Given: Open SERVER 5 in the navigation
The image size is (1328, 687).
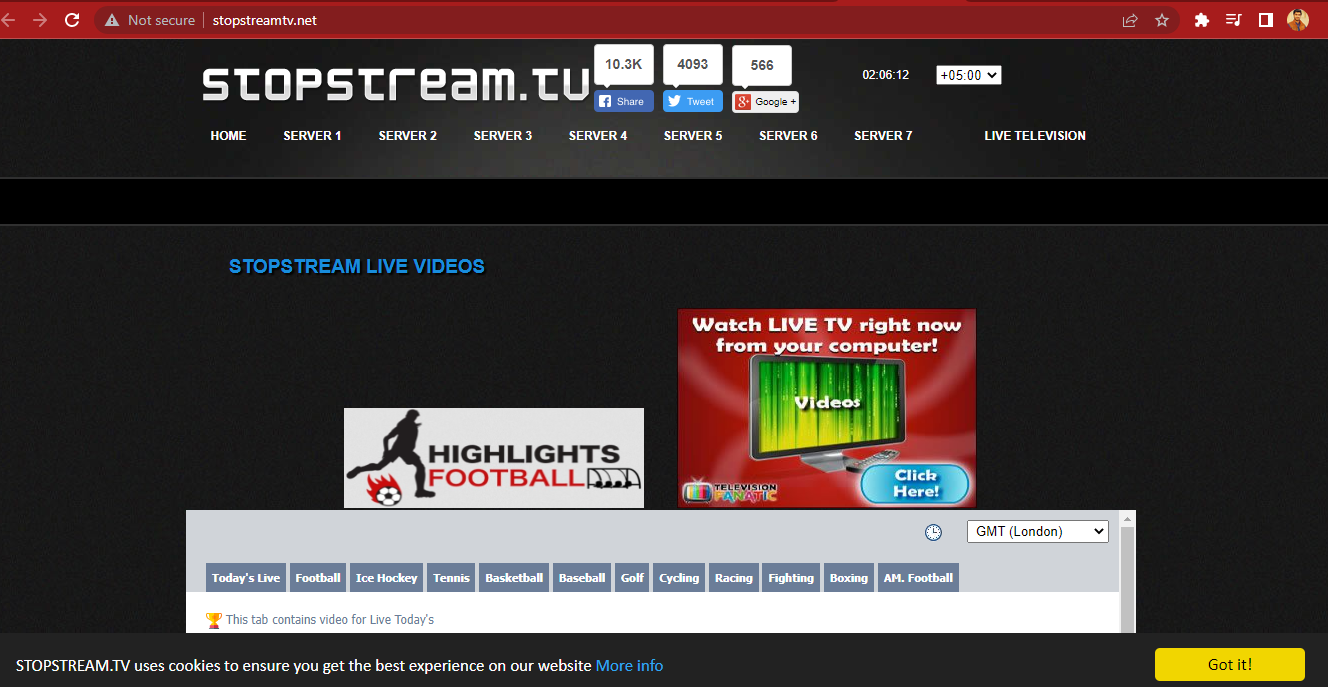Looking at the screenshot, I should [x=693, y=136].
